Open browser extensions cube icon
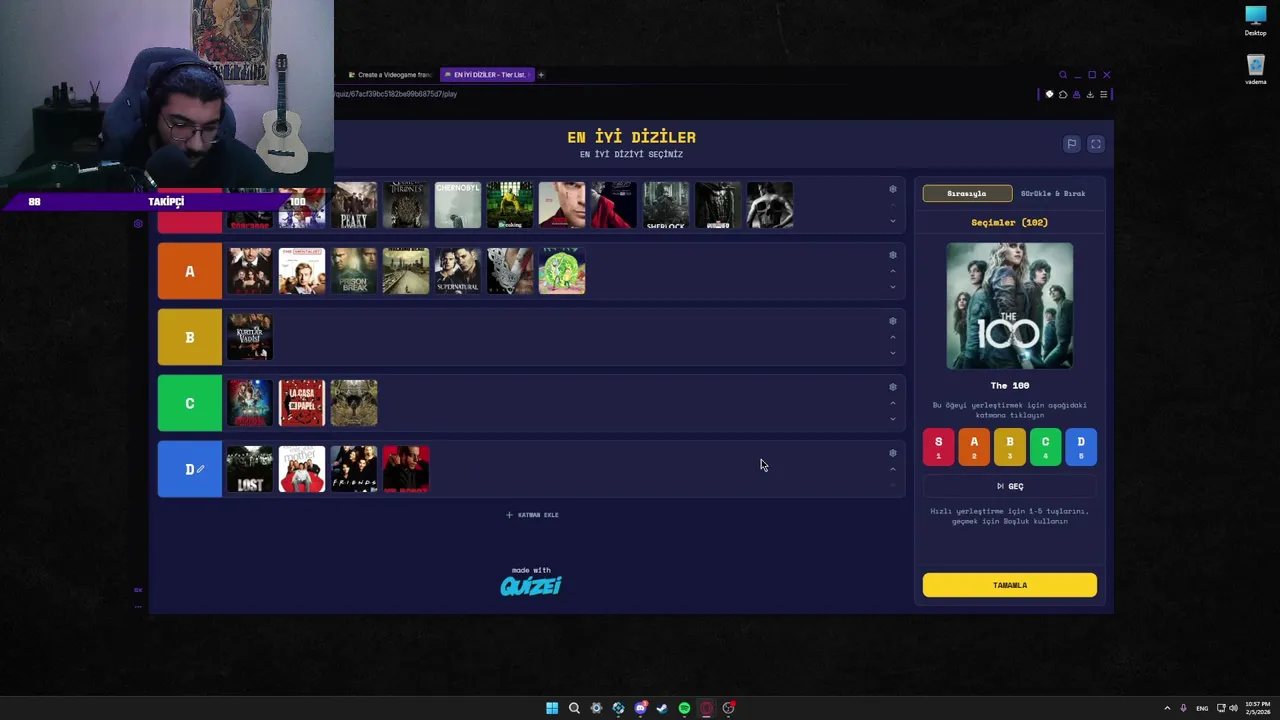The width and height of the screenshot is (1280, 720). 1063,94
